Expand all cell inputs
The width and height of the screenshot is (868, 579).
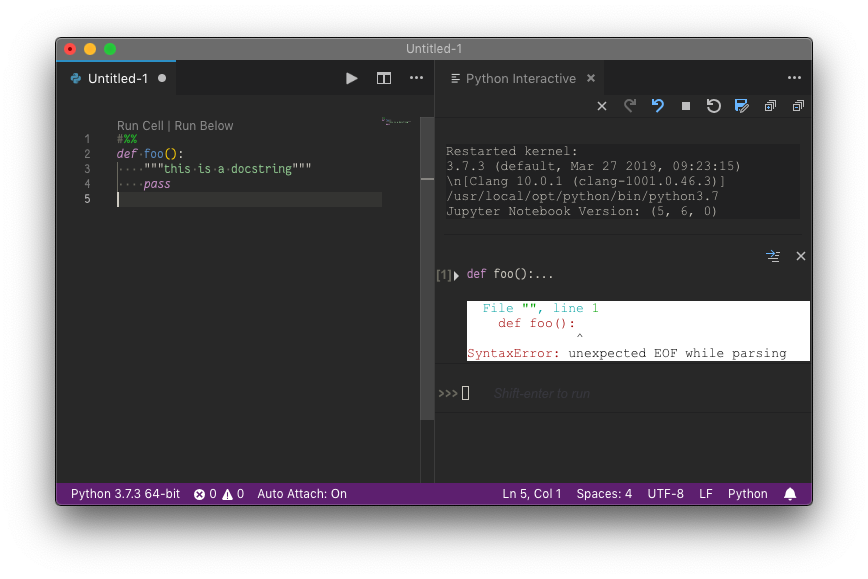pyautogui.click(x=769, y=105)
